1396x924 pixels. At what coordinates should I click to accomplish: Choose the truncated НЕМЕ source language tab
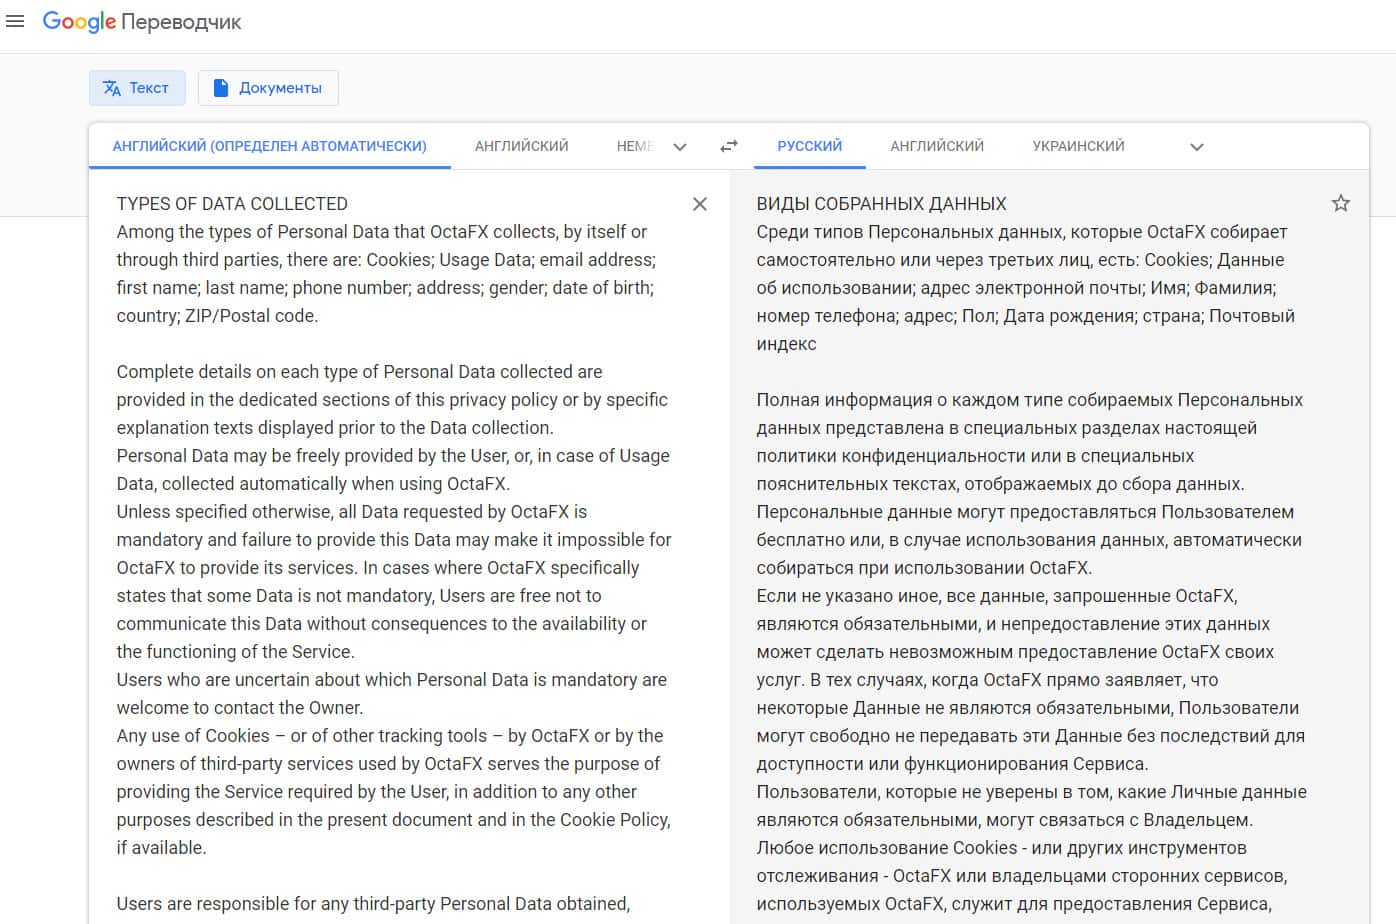(x=634, y=146)
